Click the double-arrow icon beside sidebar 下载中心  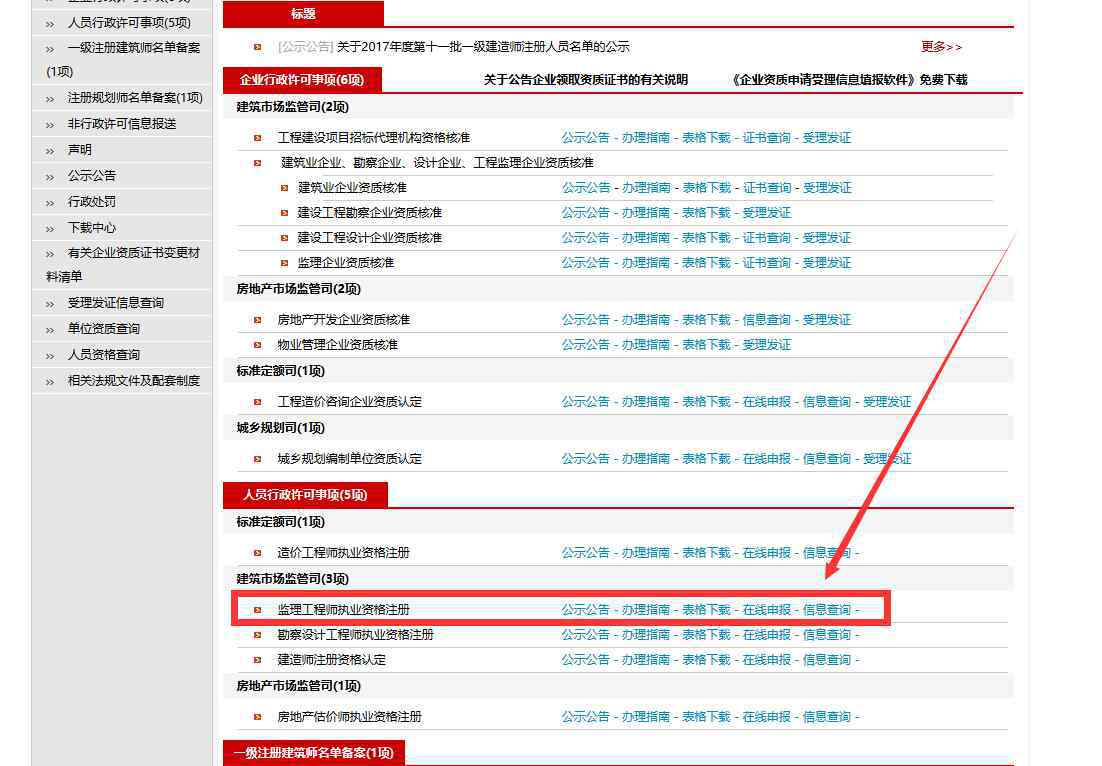click(x=50, y=228)
